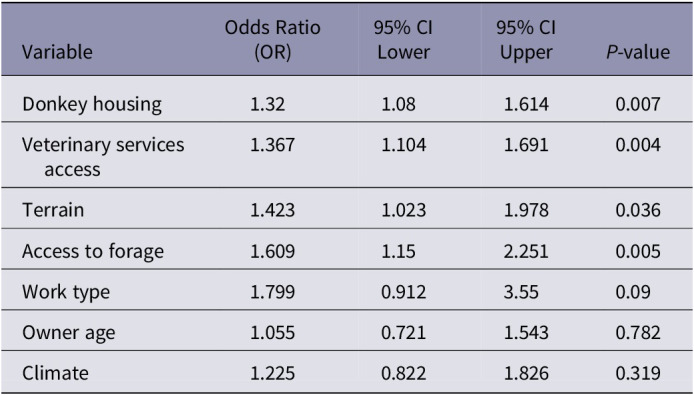Select the Owner age row label

tap(69, 333)
